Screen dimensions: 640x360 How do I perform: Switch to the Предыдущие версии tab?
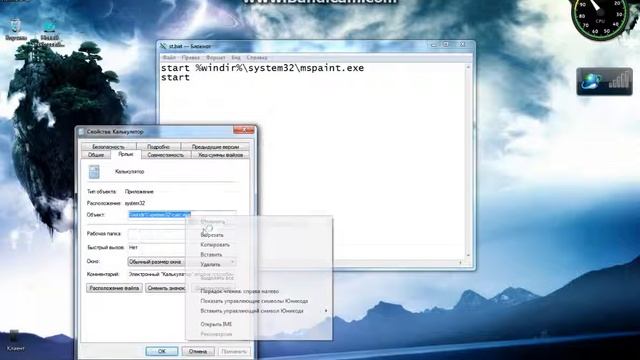(x=215, y=147)
